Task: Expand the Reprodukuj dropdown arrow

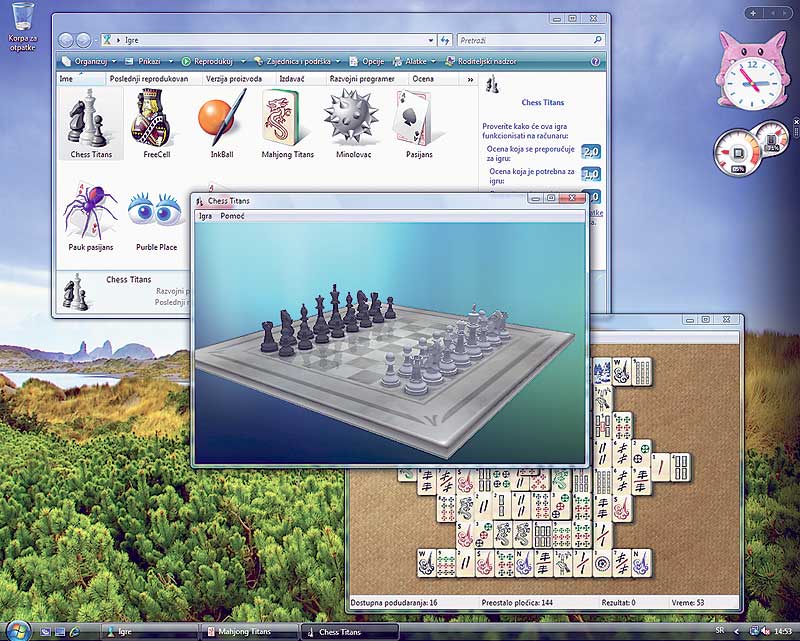Action: point(243,62)
